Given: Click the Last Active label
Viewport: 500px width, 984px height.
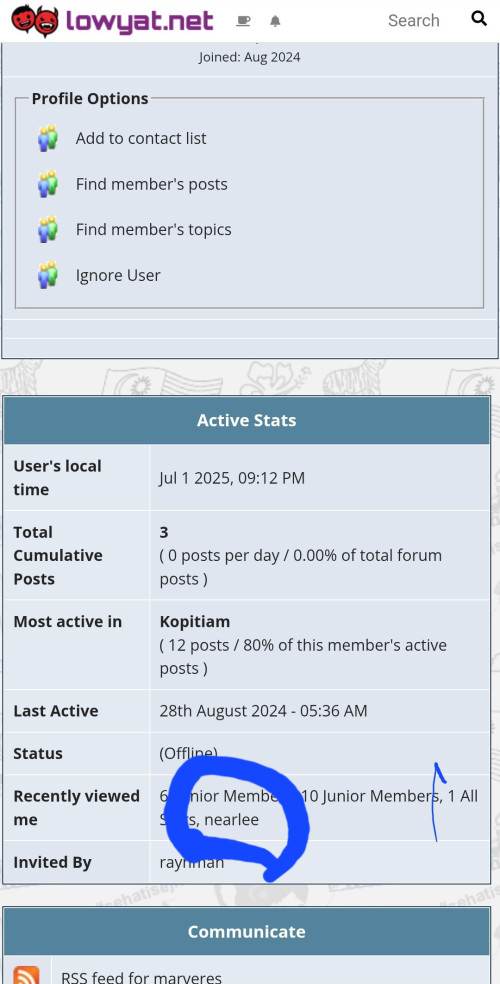Looking at the screenshot, I should [x=56, y=711].
